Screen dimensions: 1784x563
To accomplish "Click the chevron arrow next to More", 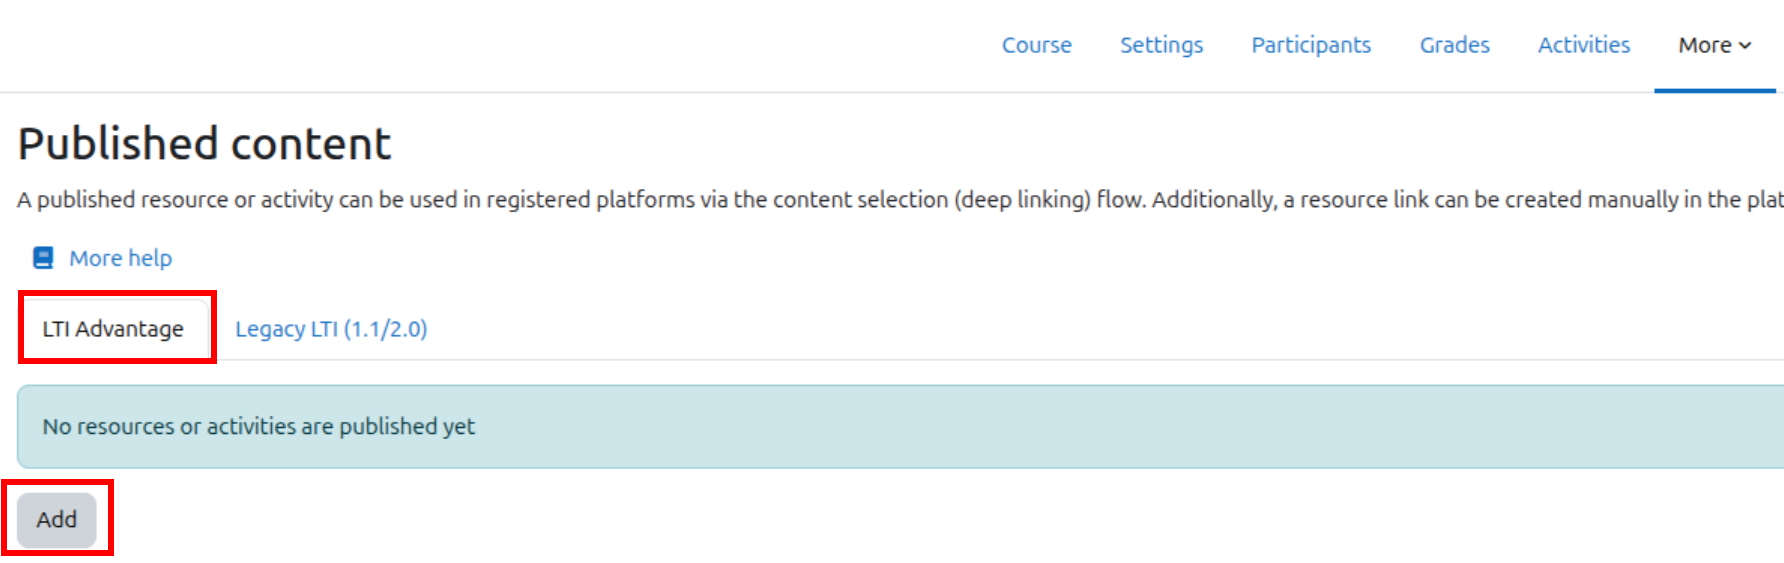I will coord(1745,46).
